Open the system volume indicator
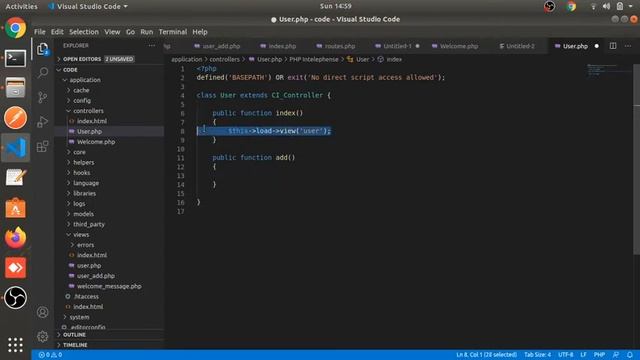This screenshot has height=360, width=640. point(606,6)
